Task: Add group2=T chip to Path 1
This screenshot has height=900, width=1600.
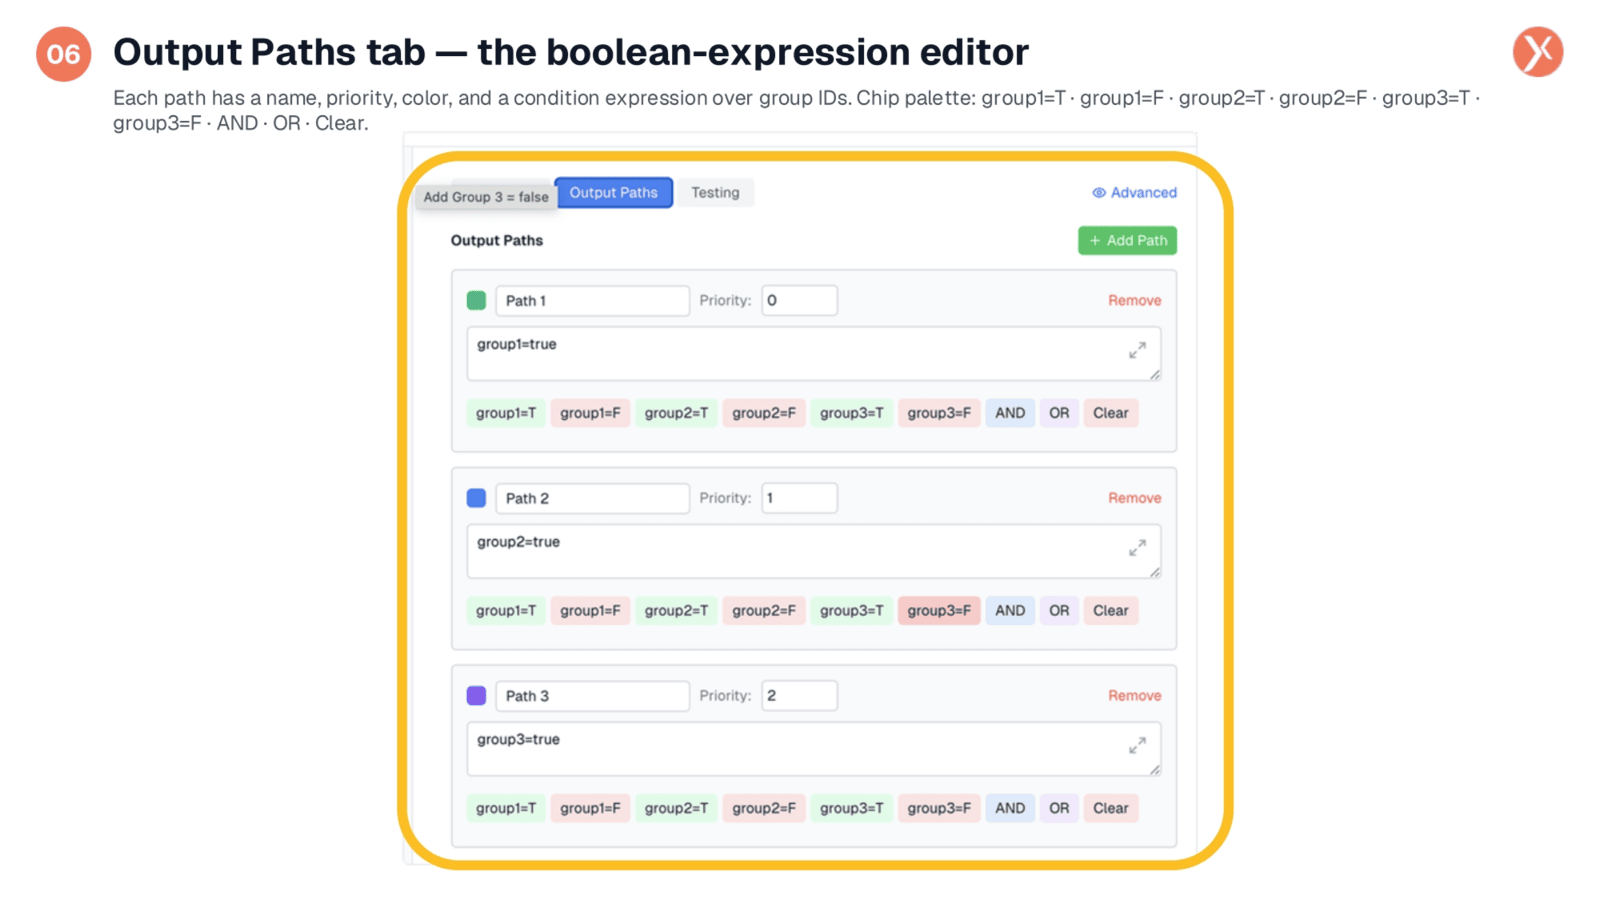Action: (676, 413)
